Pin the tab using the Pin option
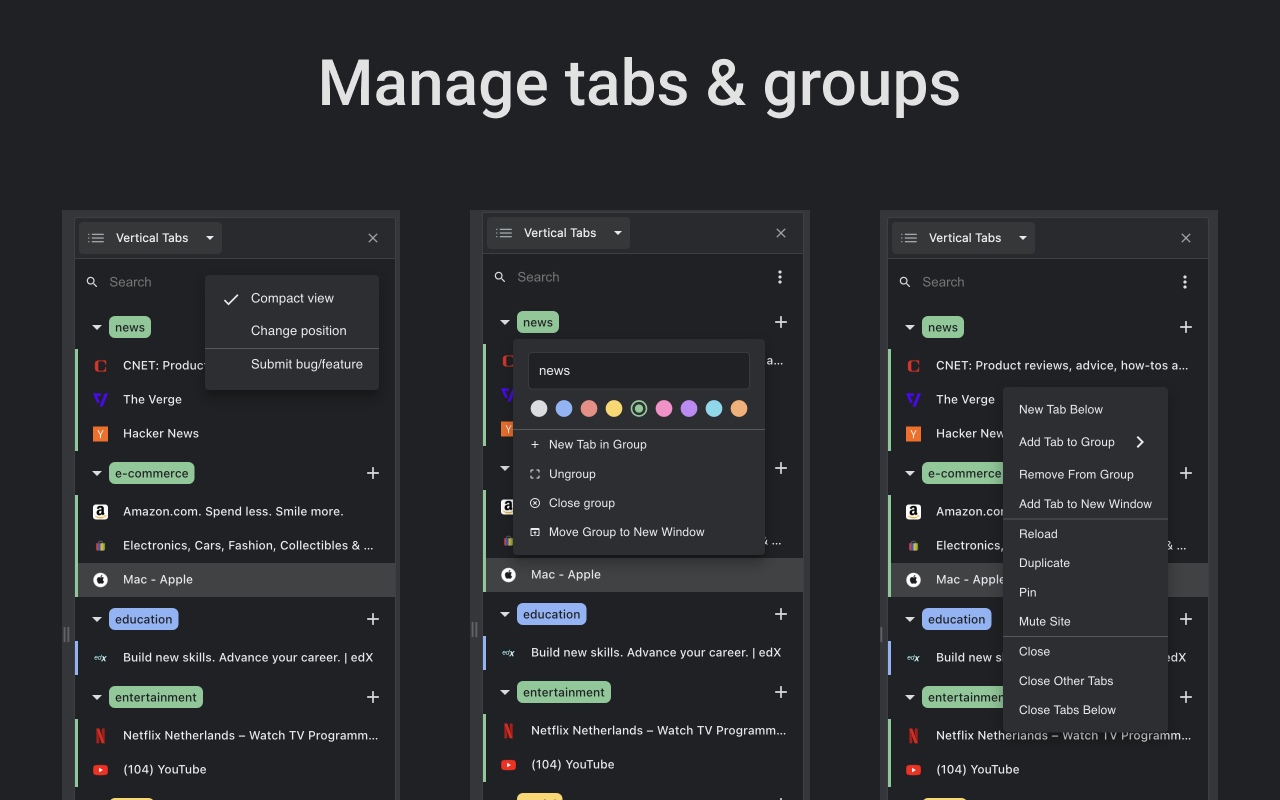 click(x=1027, y=592)
